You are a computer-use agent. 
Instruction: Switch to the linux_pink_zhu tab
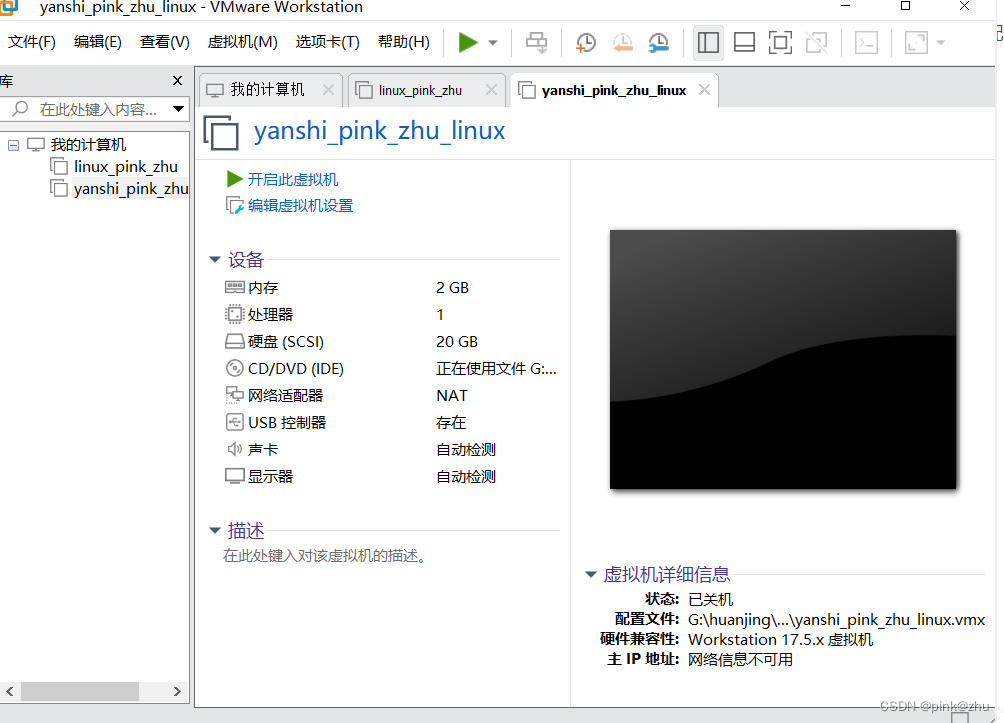[x=420, y=90]
